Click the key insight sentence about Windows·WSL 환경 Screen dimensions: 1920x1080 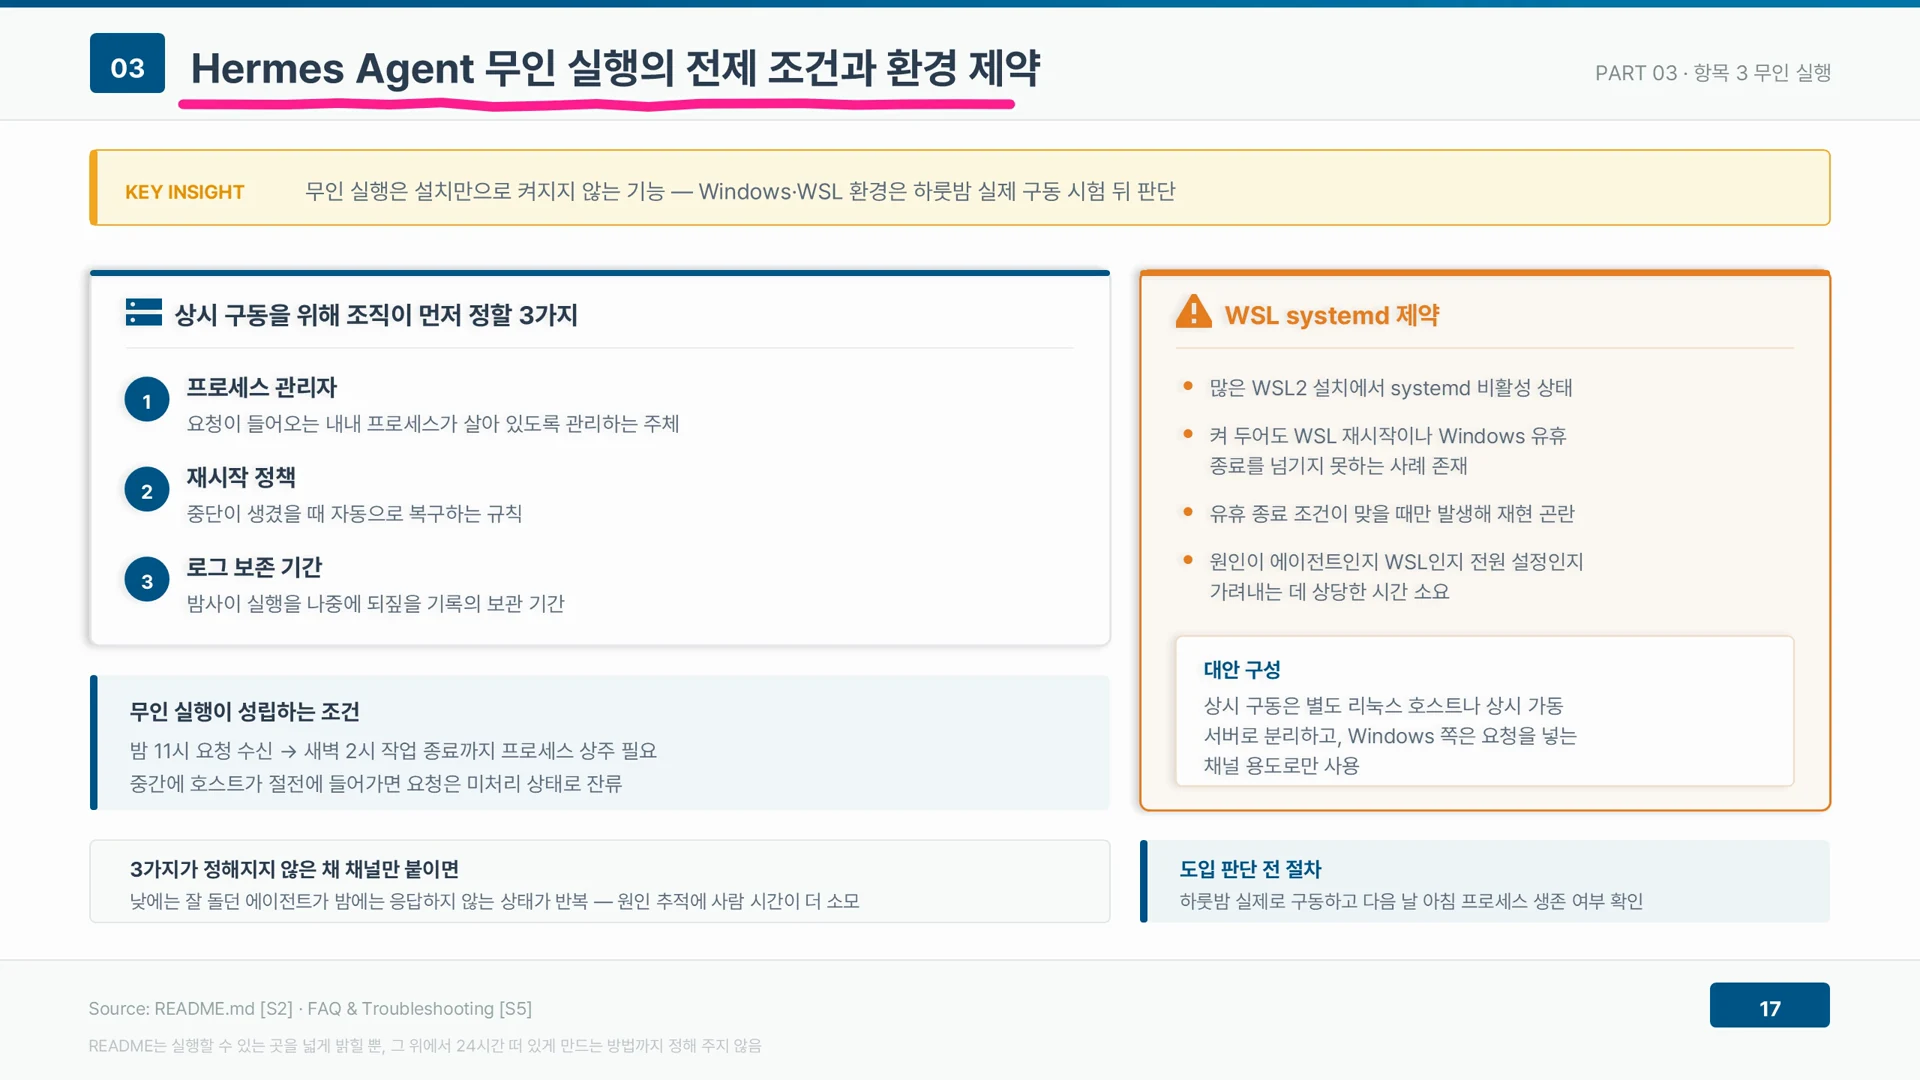740,191
